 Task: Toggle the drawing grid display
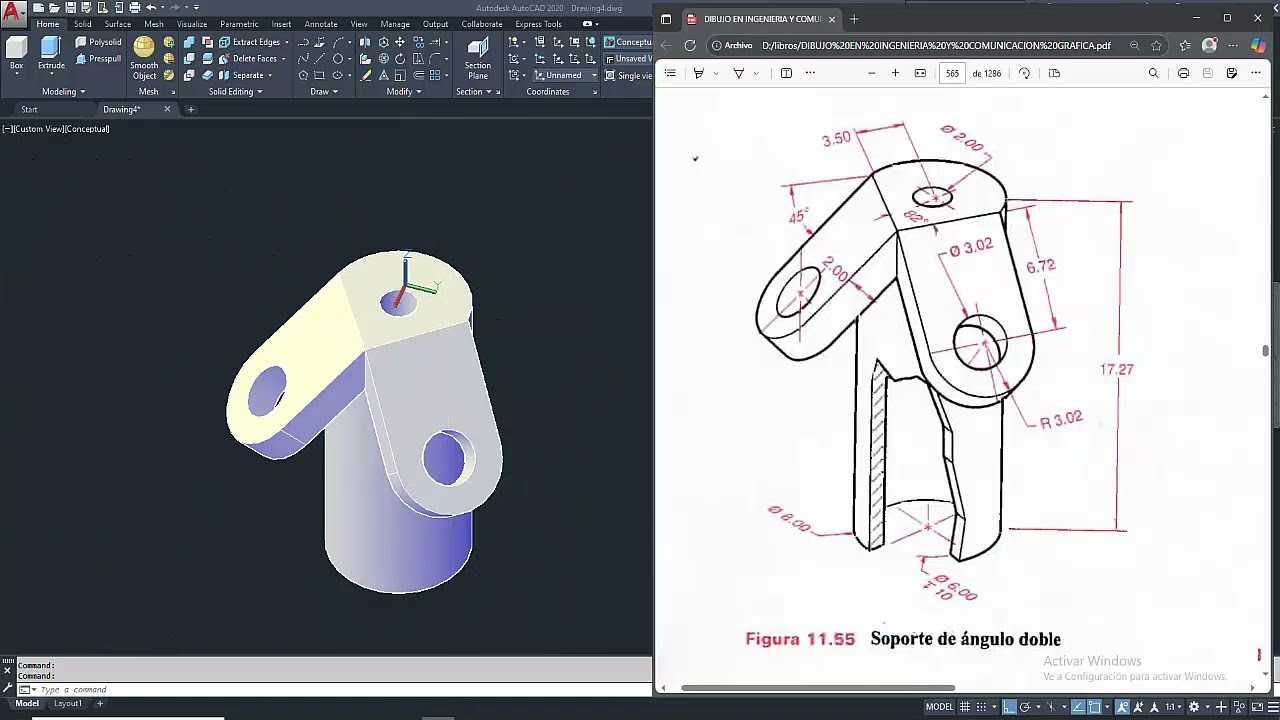(x=966, y=707)
